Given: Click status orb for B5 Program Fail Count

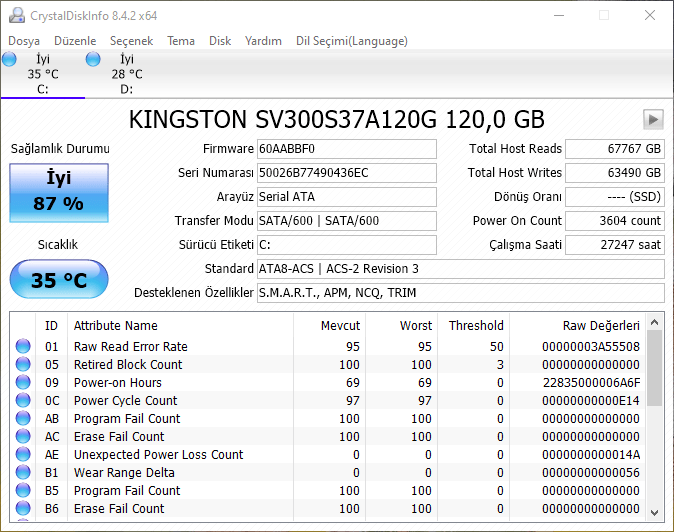Looking at the screenshot, I should click(x=23, y=490).
